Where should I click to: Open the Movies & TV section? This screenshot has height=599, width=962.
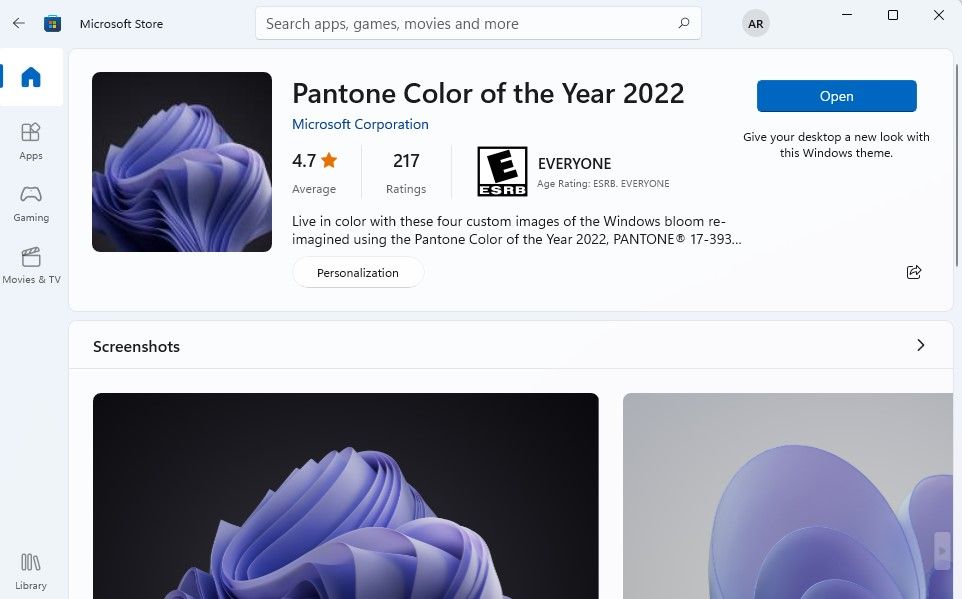coord(31,265)
